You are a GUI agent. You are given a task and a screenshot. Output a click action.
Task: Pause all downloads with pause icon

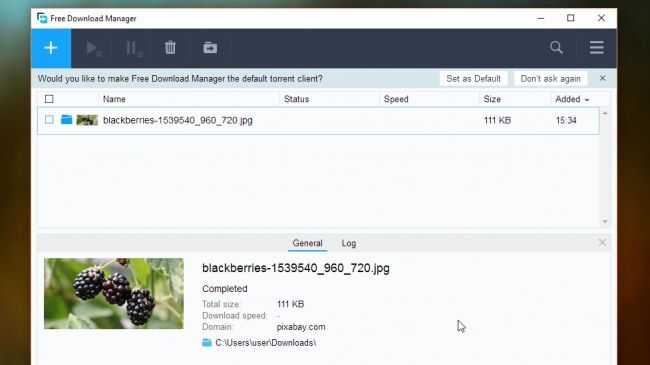click(134, 48)
